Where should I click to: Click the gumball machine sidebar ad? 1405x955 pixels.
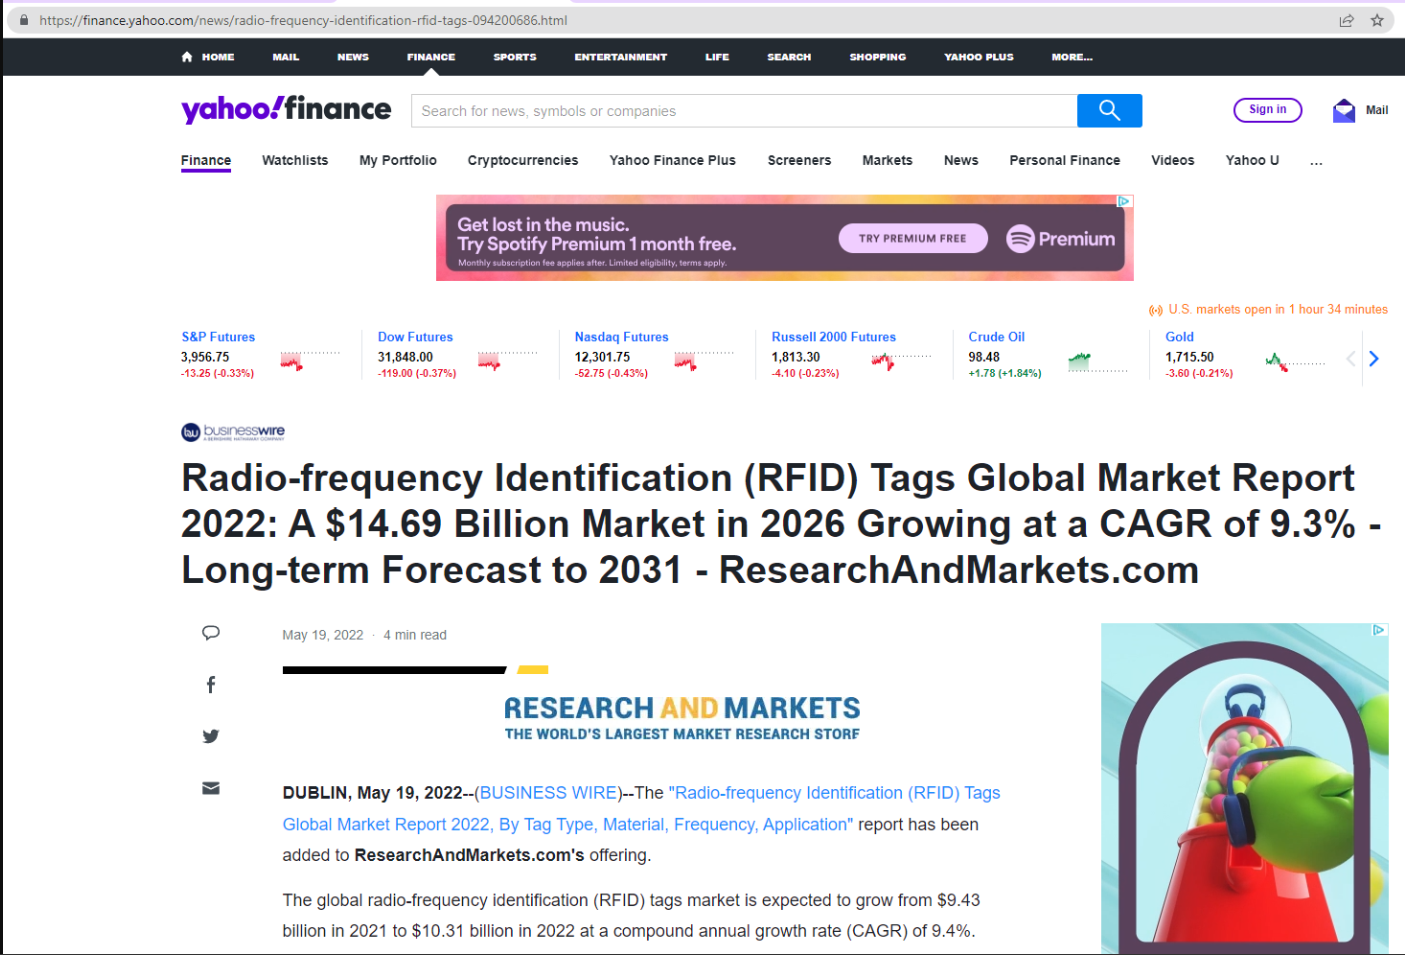1245,789
